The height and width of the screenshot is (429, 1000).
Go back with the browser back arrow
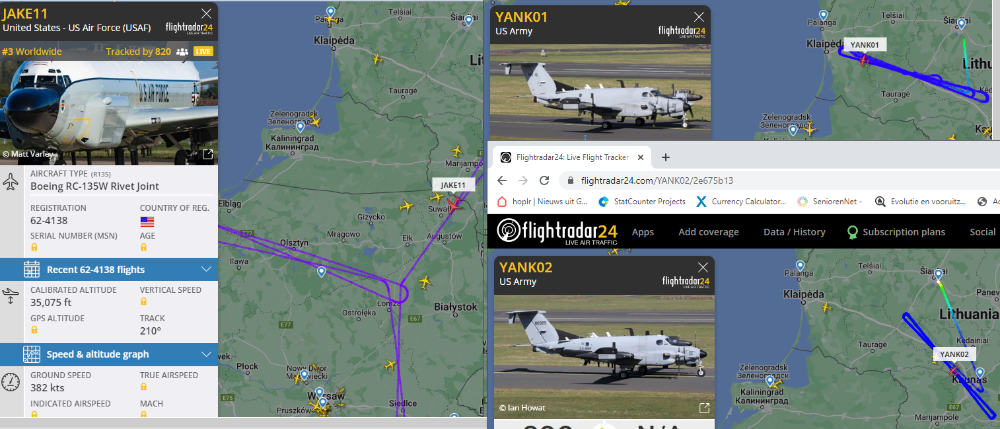point(502,180)
